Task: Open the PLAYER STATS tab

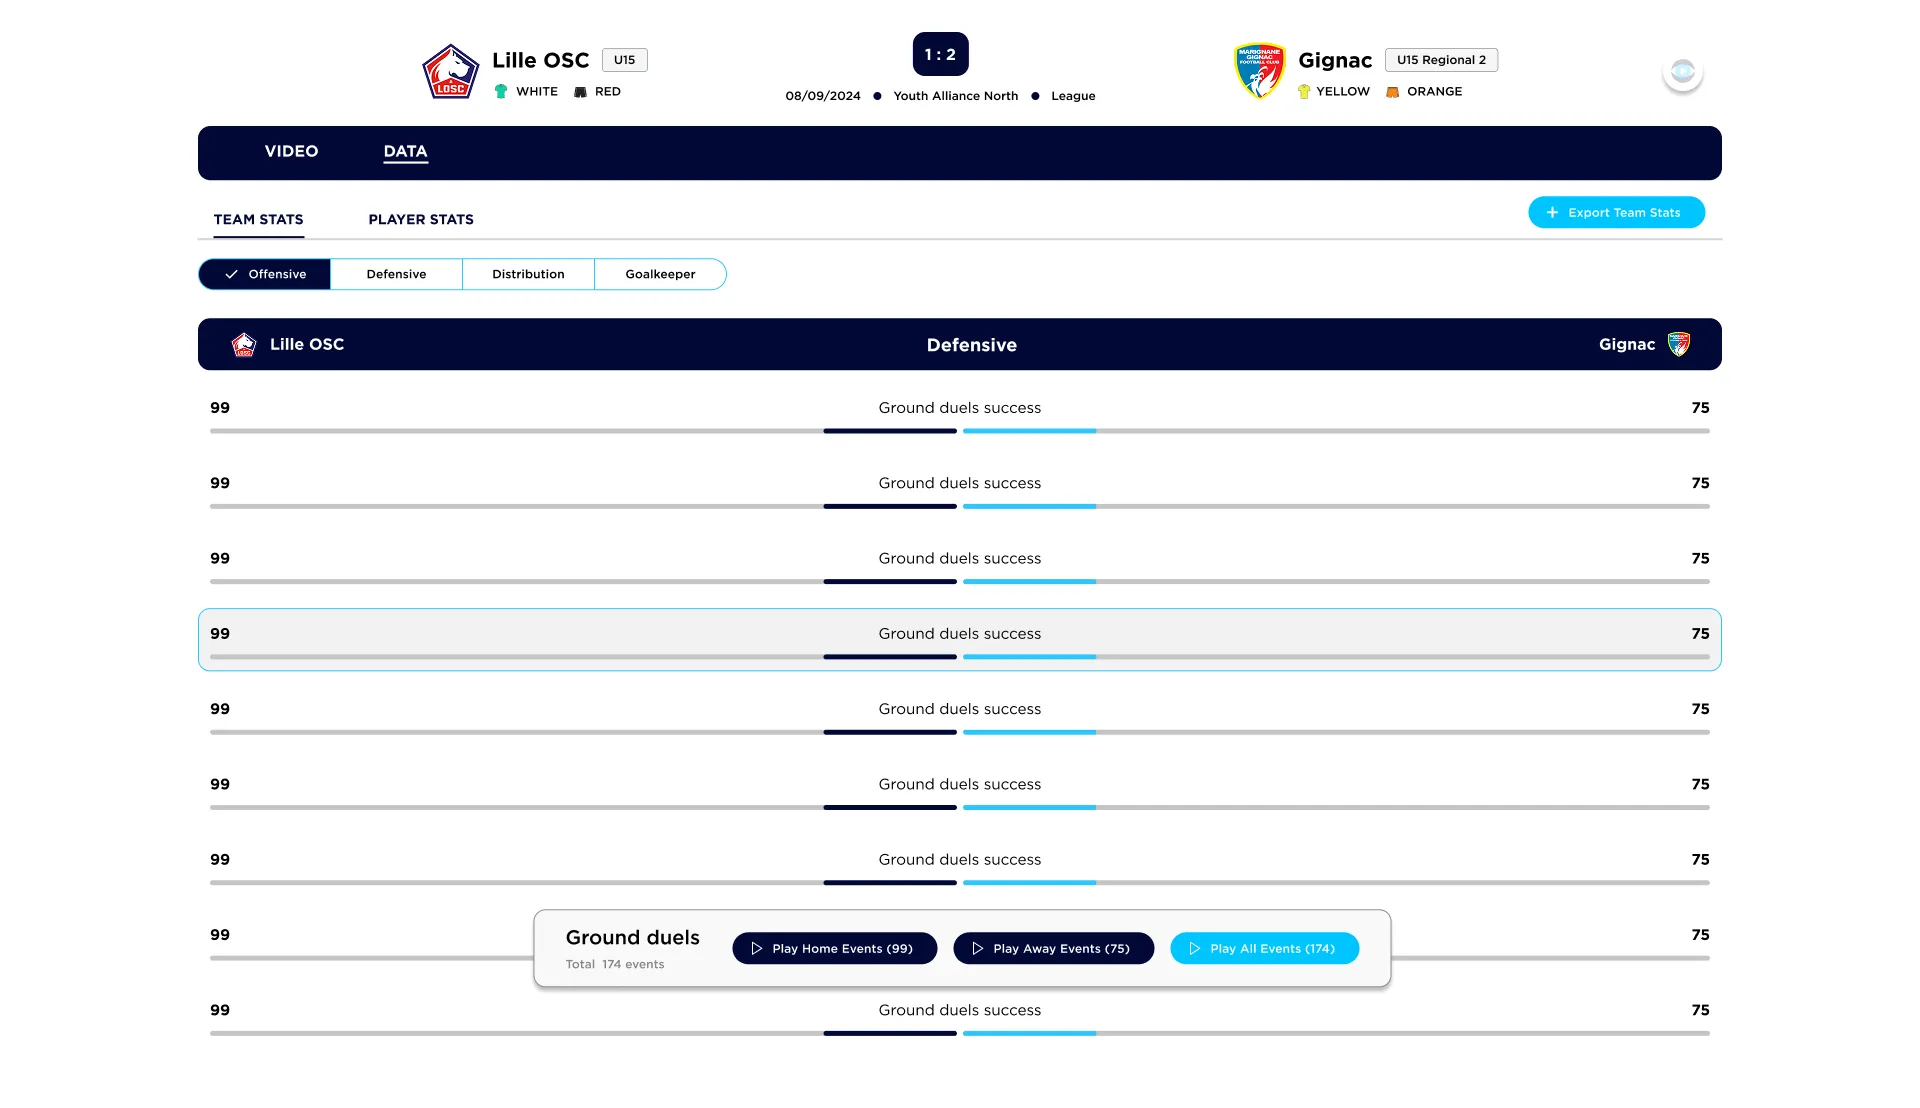Action: click(x=421, y=219)
